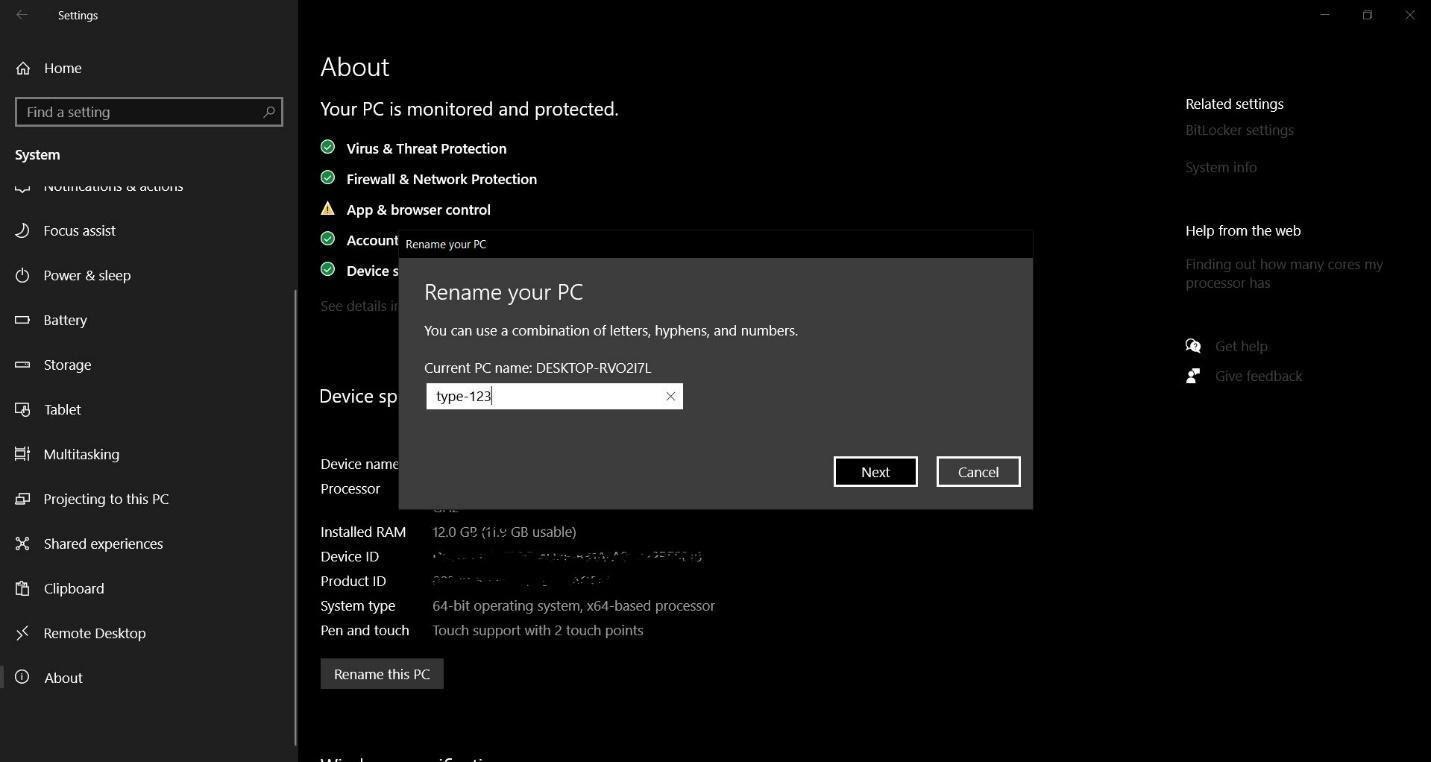Cancel the Rename your PC dialog

[977, 472]
